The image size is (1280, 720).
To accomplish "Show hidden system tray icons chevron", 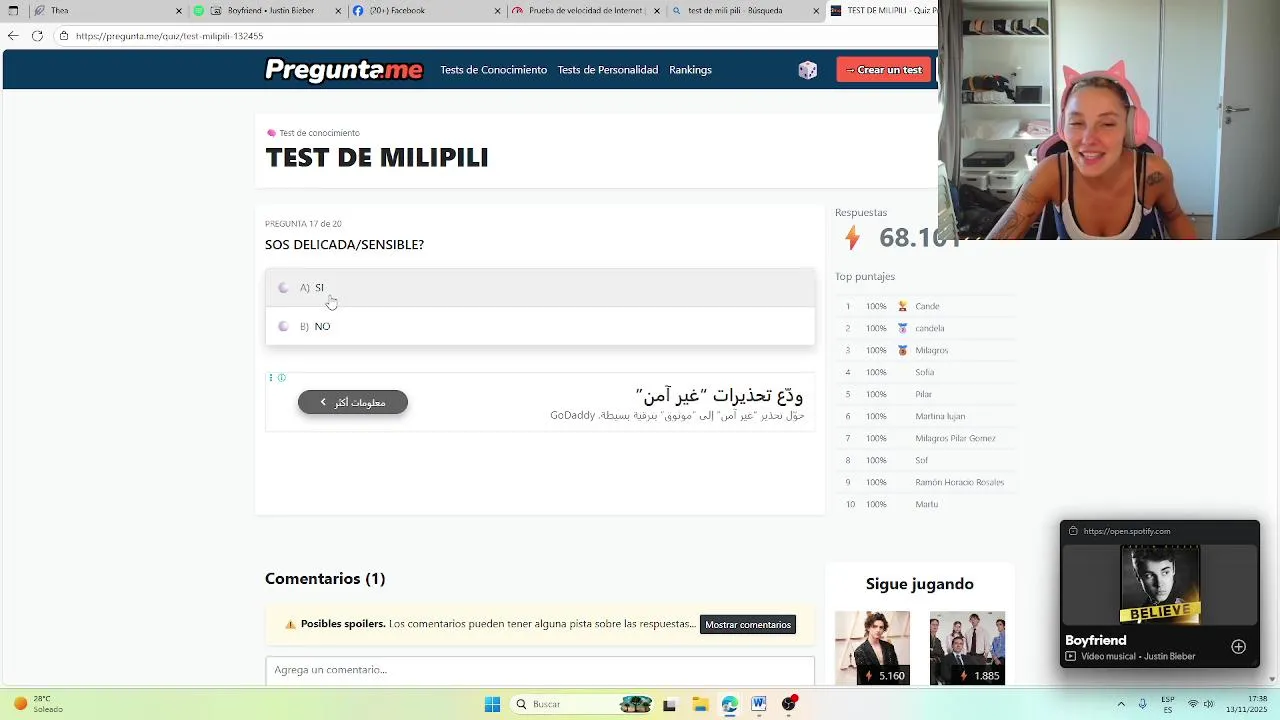I will (x=1121, y=704).
